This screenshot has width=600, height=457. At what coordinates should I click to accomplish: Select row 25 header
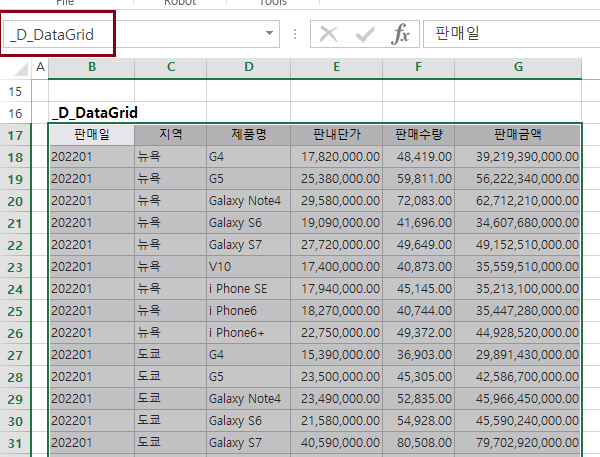[15, 311]
